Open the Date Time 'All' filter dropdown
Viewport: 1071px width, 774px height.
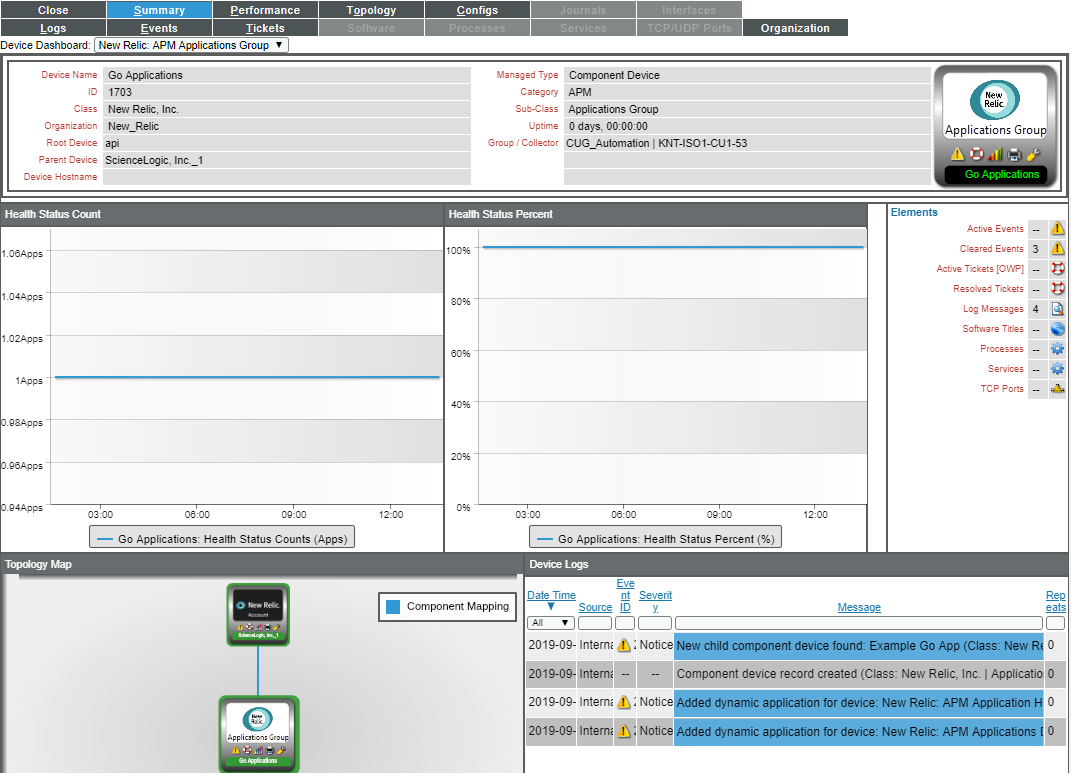click(x=551, y=623)
